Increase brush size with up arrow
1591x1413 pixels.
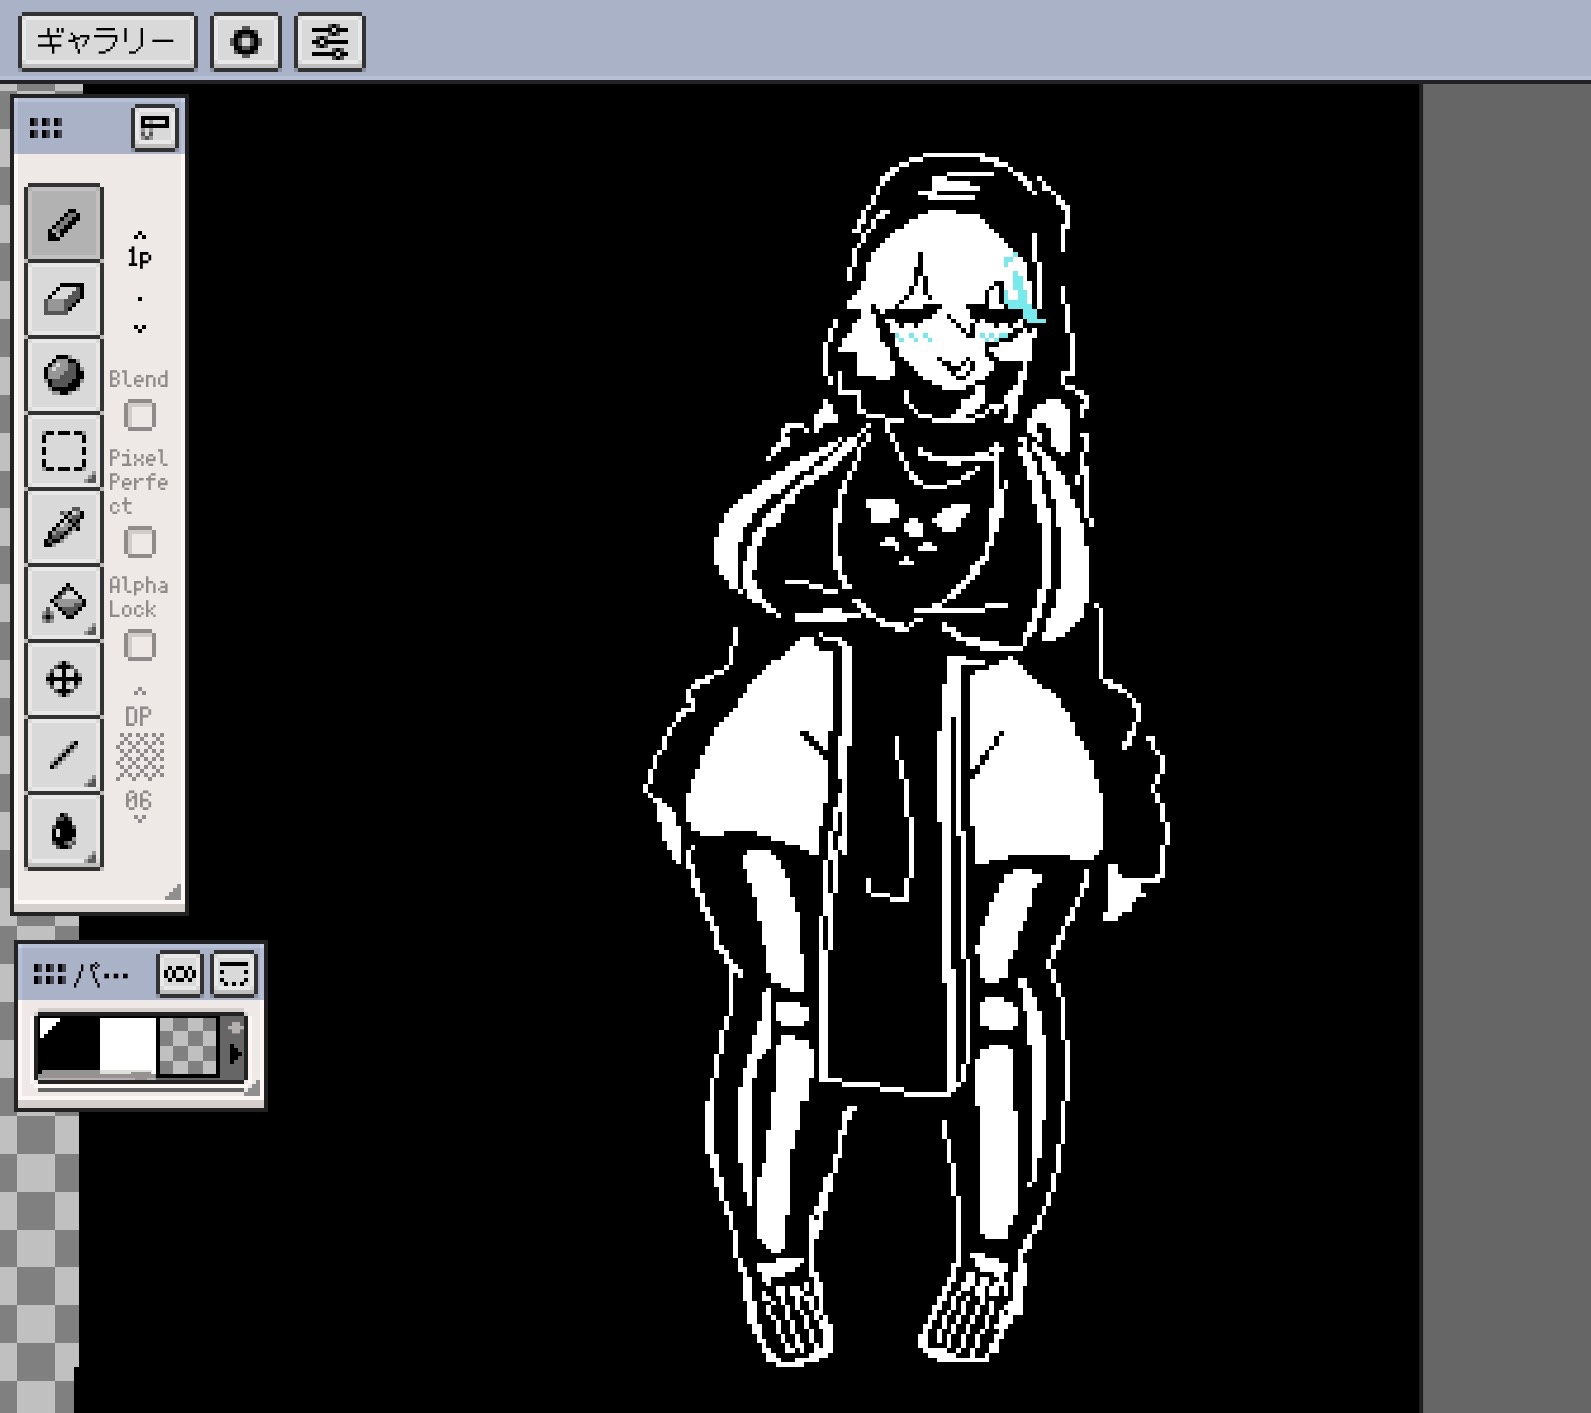[x=139, y=235]
